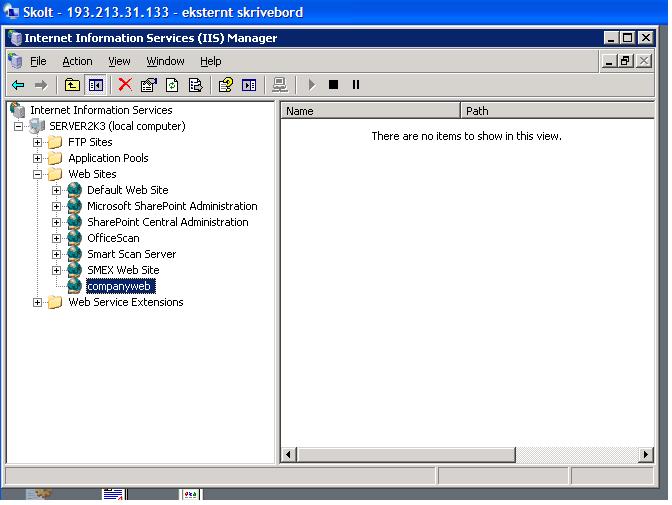Select SharePoint Central Administration label
This screenshot has height=505, width=672.
168,222
